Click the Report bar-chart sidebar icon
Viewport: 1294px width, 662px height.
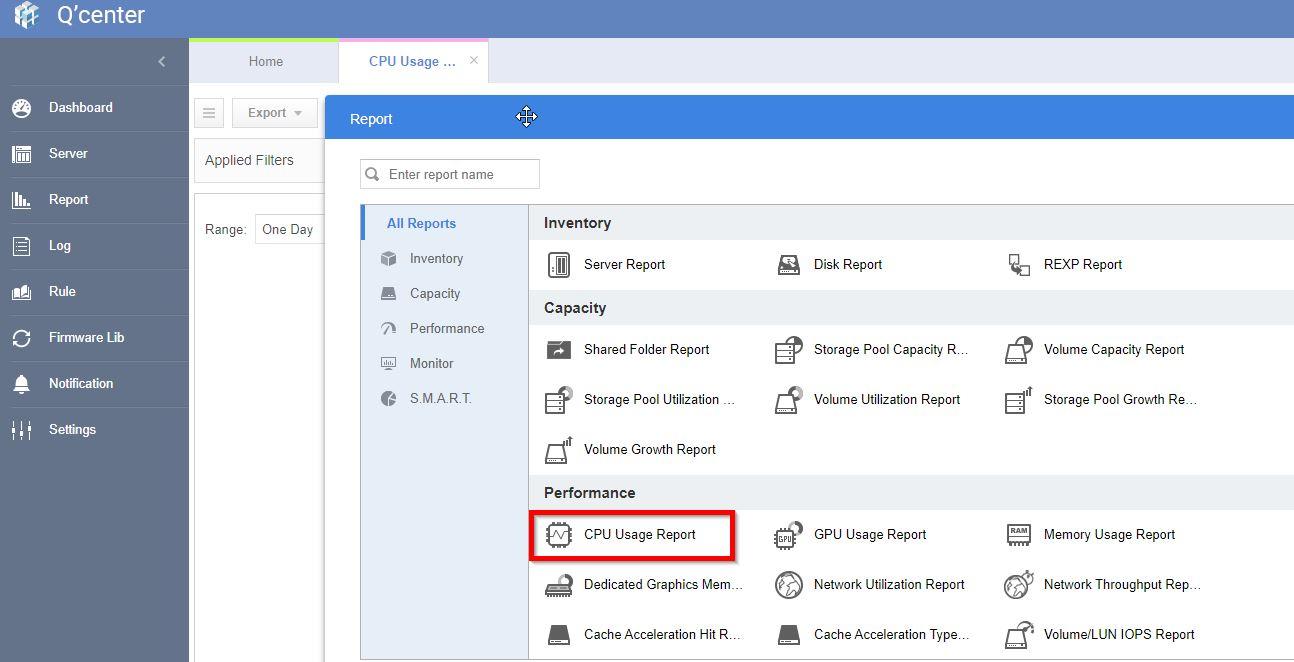(22, 200)
